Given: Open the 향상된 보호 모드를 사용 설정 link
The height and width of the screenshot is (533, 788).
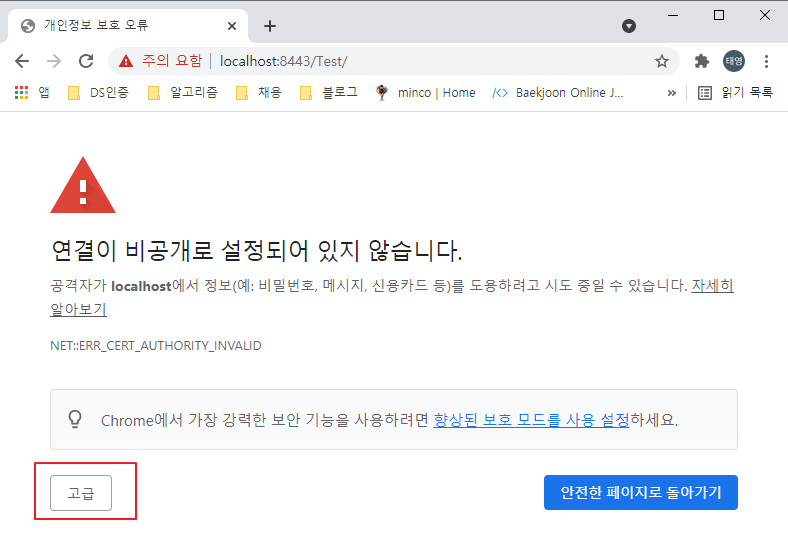Looking at the screenshot, I should tap(531, 419).
